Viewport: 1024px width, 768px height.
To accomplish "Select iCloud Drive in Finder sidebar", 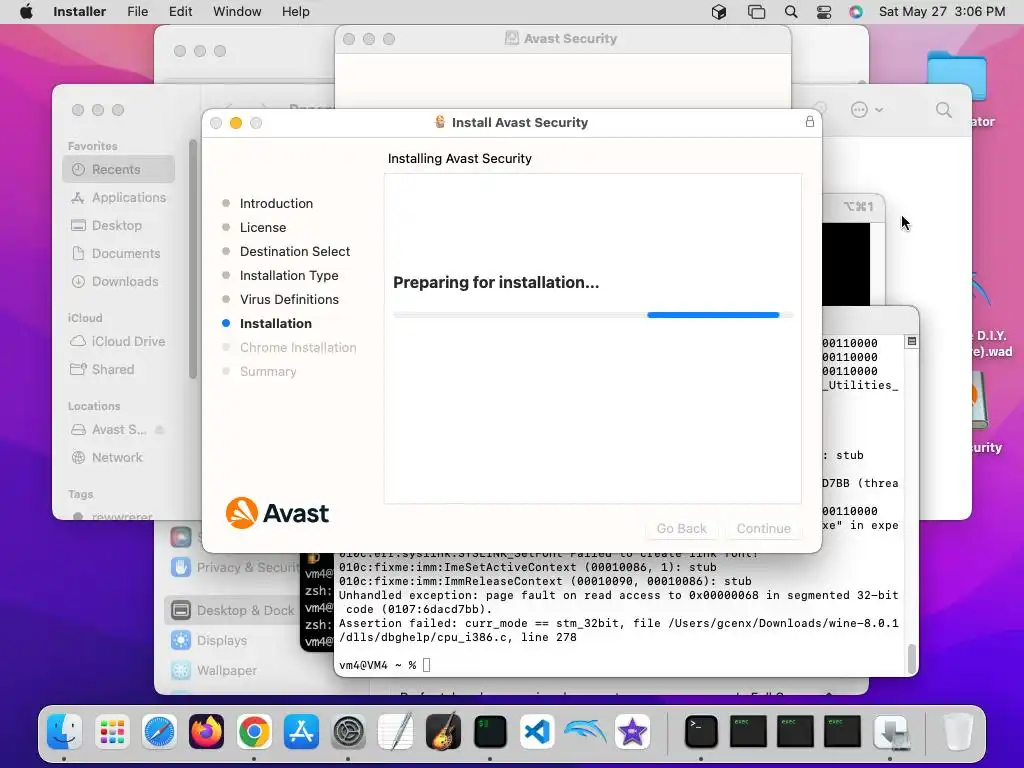I will click(119, 342).
